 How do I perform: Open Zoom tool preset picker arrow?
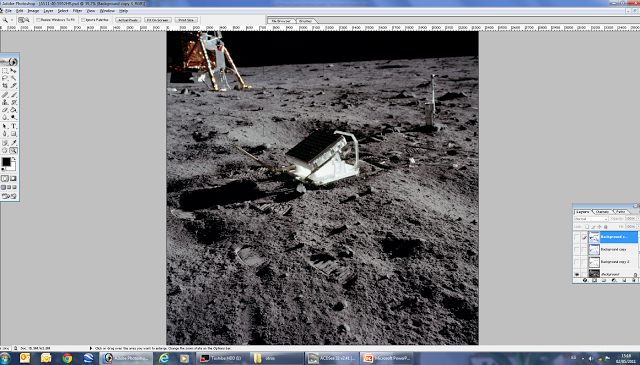pyautogui.click(x=12, y=20)
